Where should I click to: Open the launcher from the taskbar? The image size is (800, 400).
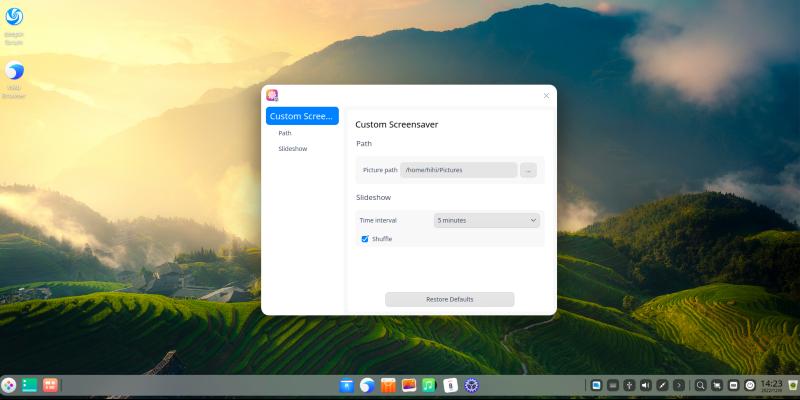tap(9, 385)
